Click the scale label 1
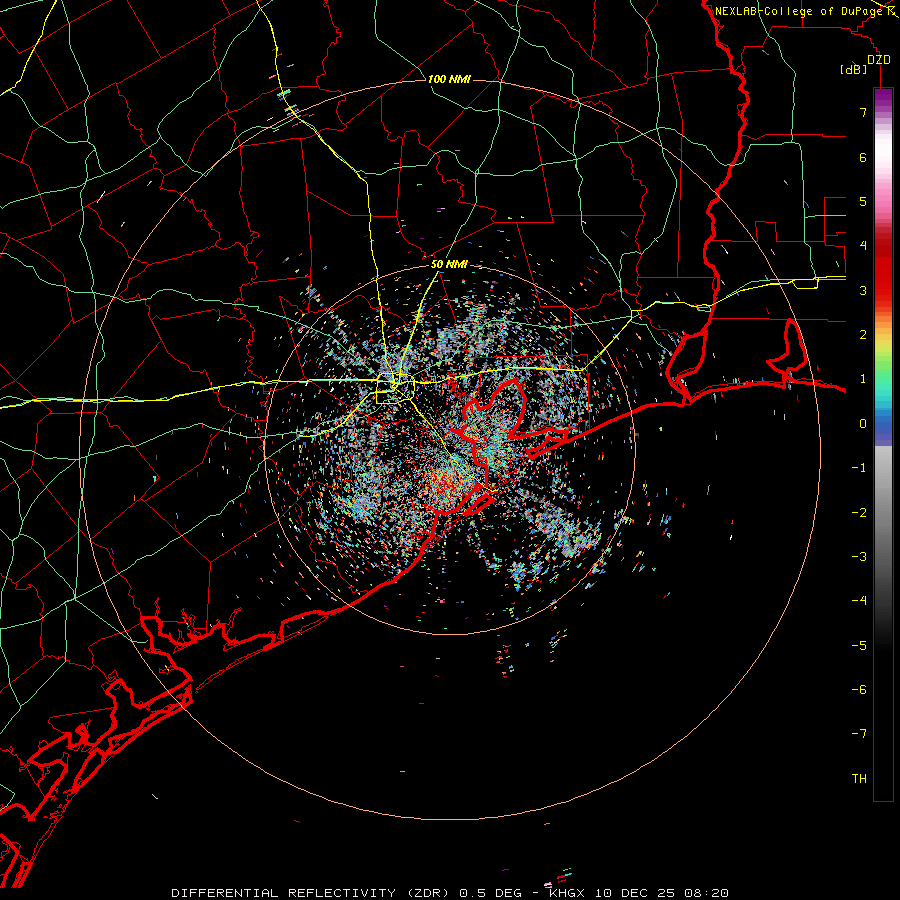The image size is (900, 900). click(863, 379)
